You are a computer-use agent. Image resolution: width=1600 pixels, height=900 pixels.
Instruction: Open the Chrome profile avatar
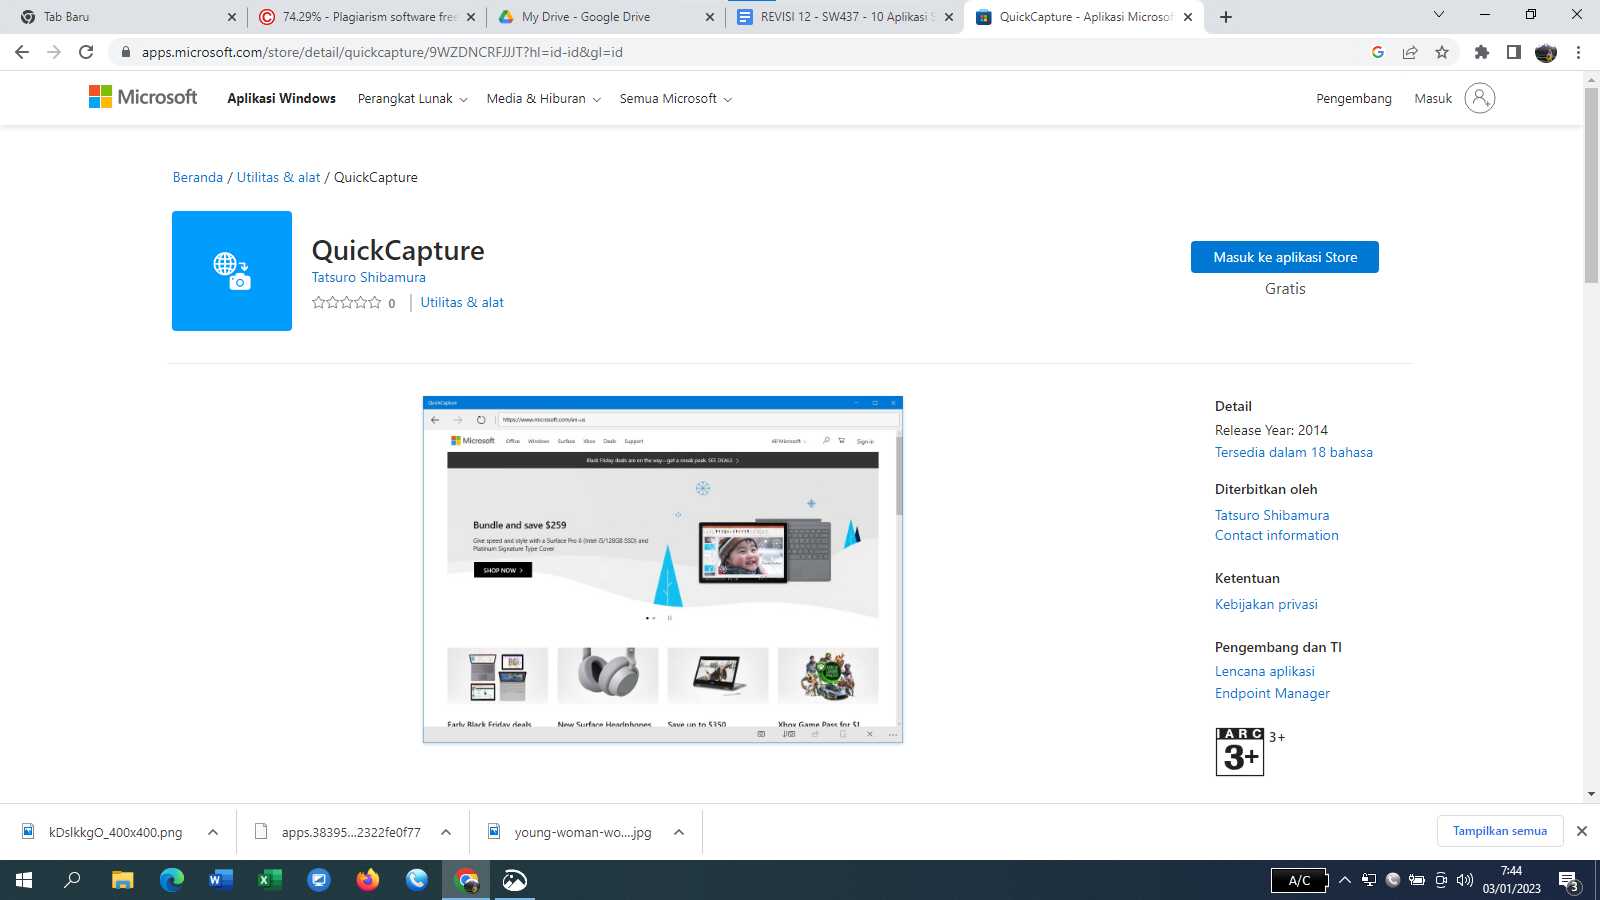[x=1546, y=52]
